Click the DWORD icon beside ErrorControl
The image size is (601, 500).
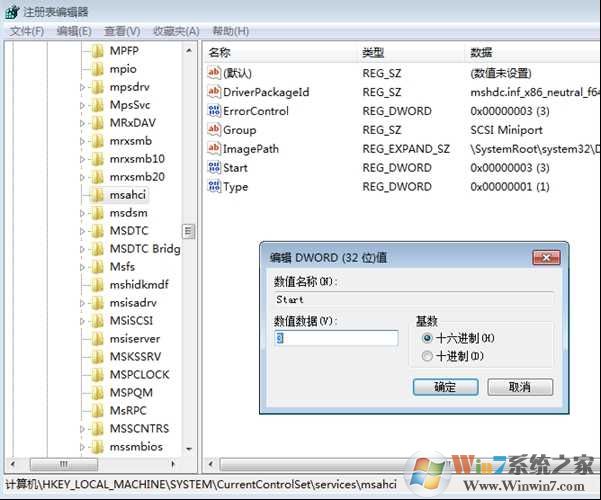click(214, 111)
